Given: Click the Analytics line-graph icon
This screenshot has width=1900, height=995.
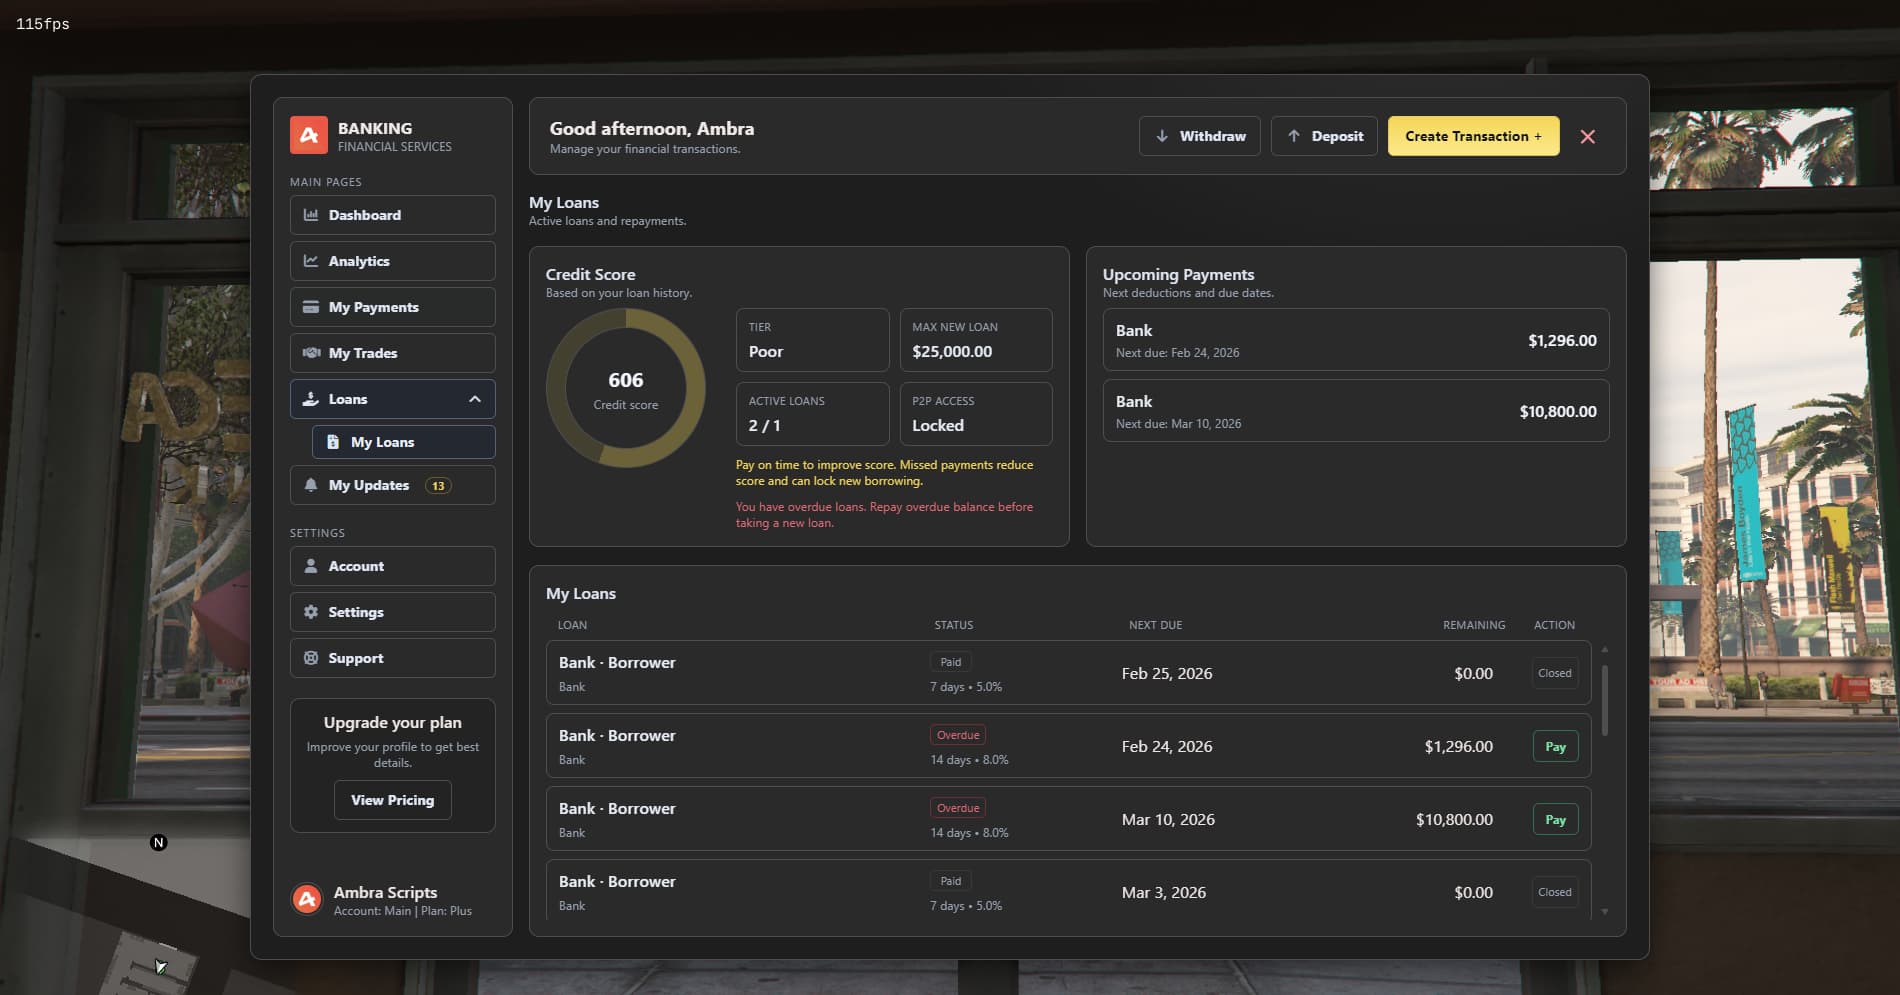Looking at the screenshot, I should pos(311,261).
